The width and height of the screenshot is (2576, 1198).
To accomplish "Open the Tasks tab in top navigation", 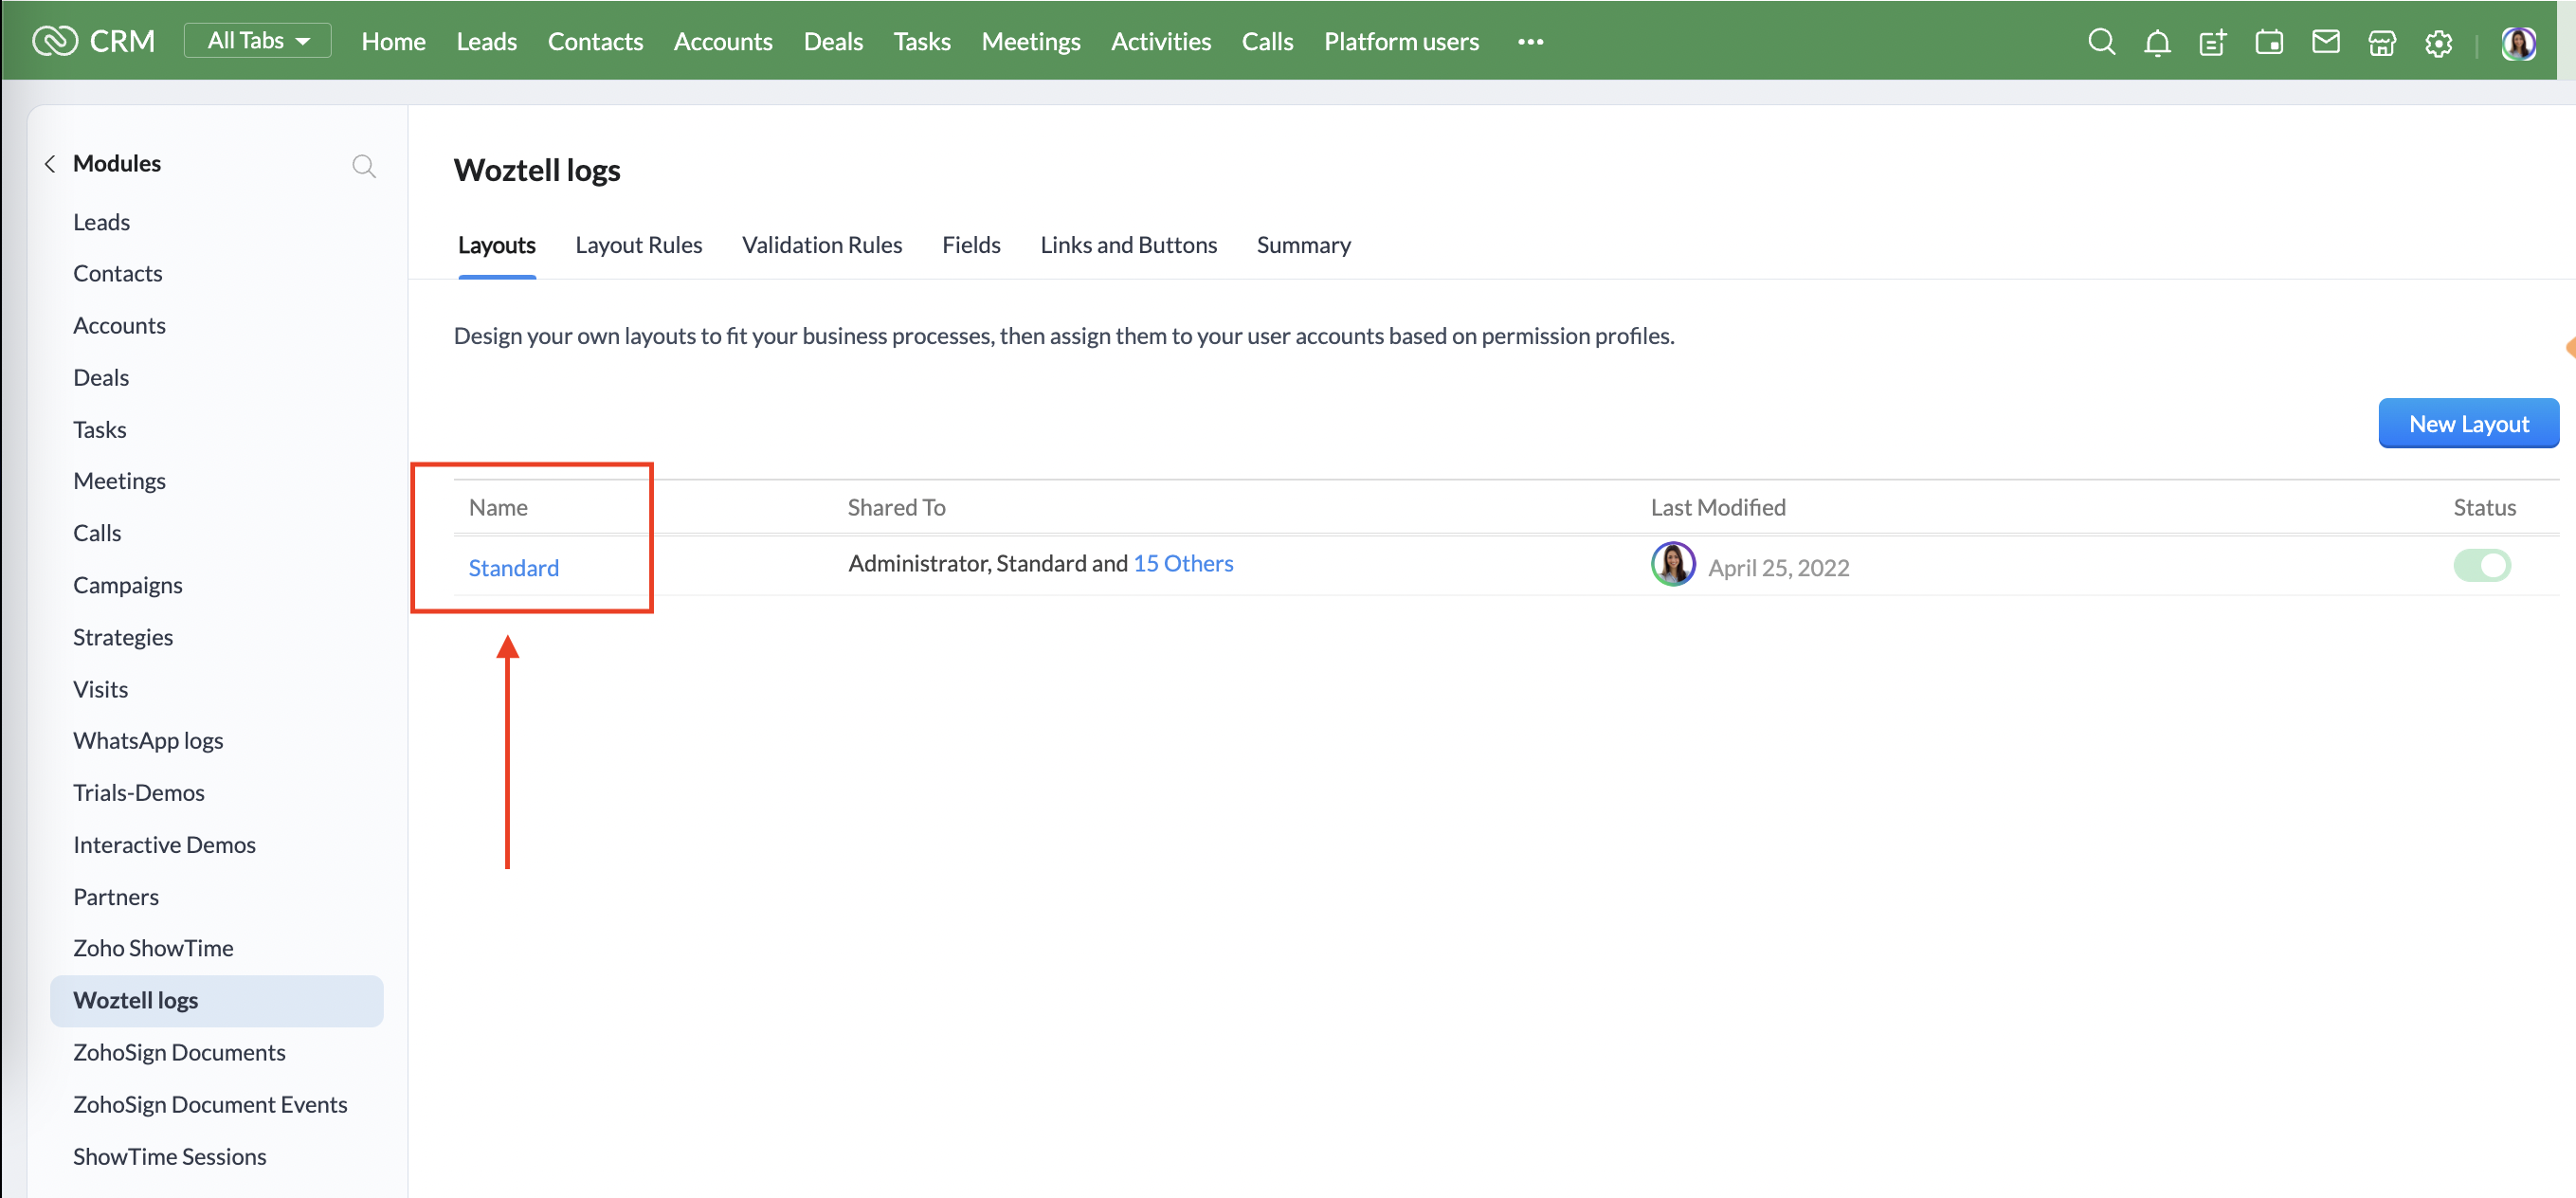I will click(921, 41).
